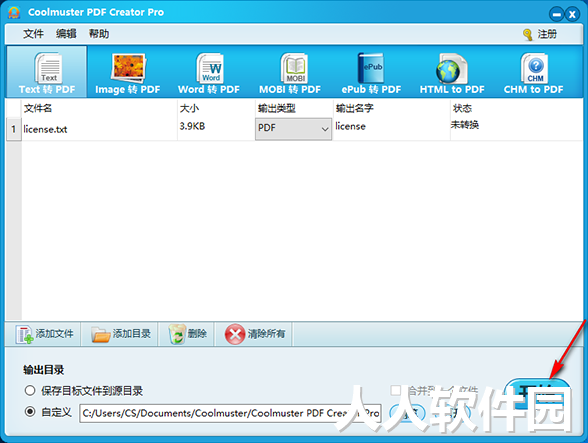588x443 pixels.
Task: Click row number 1 header
Action: pos(14,129)
